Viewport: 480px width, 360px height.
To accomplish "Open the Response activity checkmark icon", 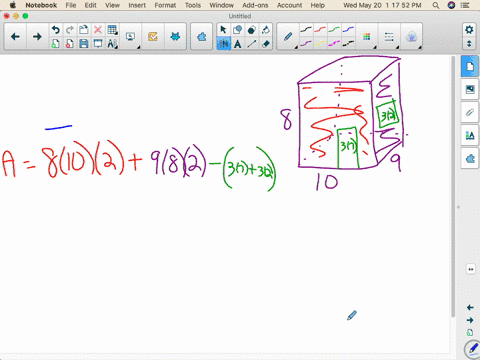I will click(153, 37).
